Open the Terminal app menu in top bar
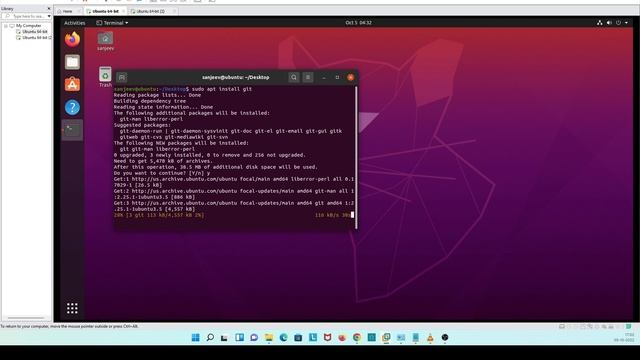This screenshot has height=360, width=640. coord(112,23)
